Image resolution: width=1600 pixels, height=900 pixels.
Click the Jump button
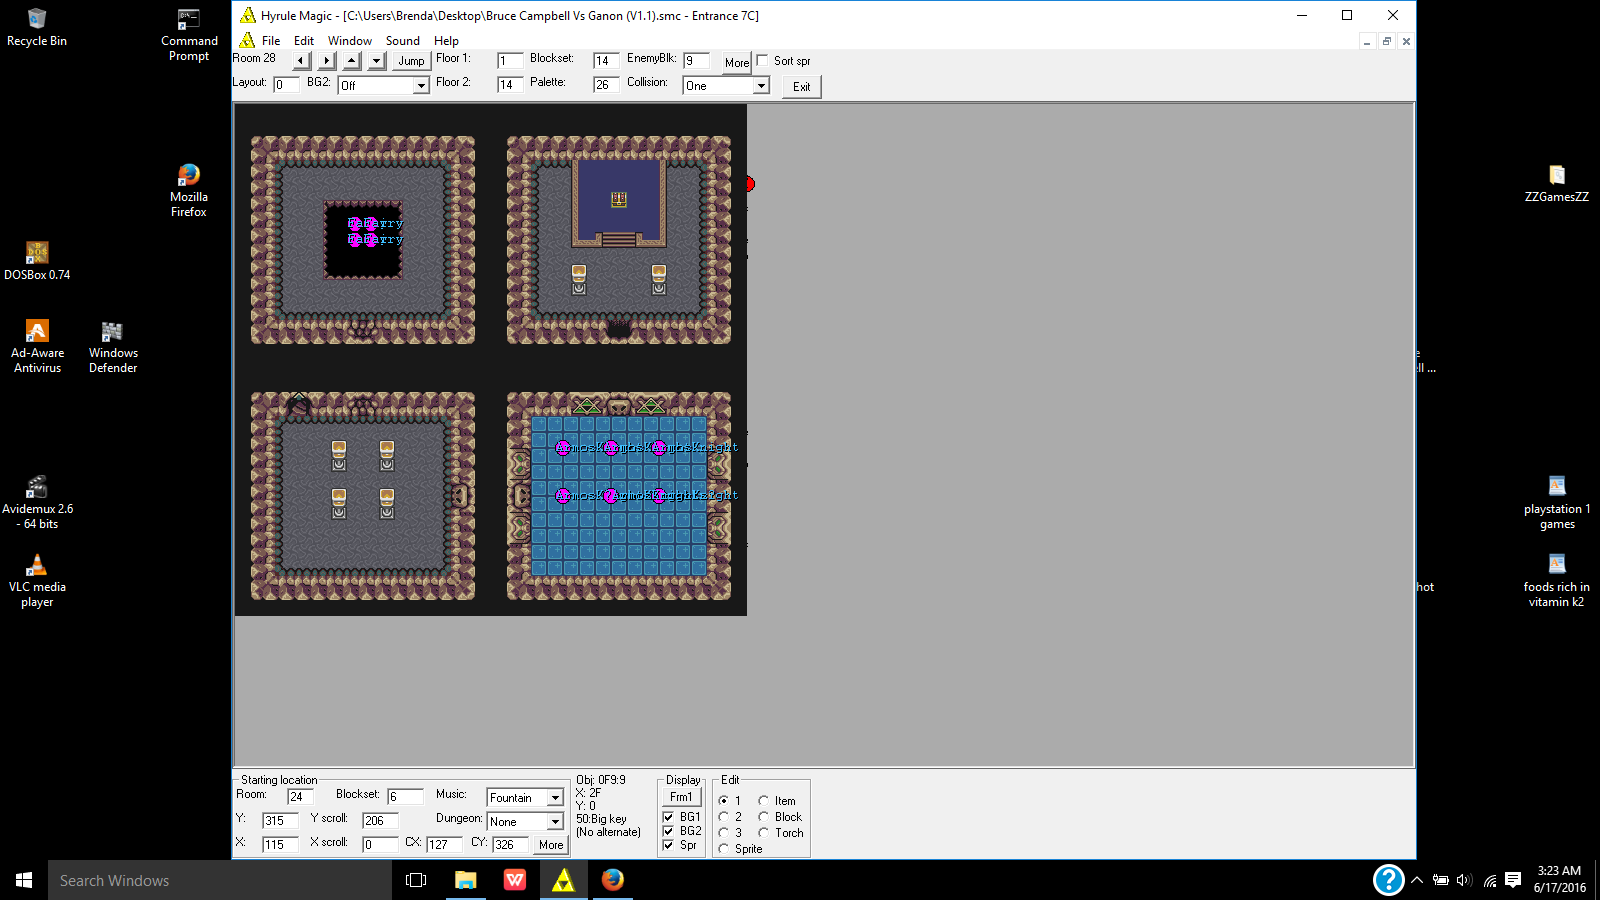click(412, 61)
